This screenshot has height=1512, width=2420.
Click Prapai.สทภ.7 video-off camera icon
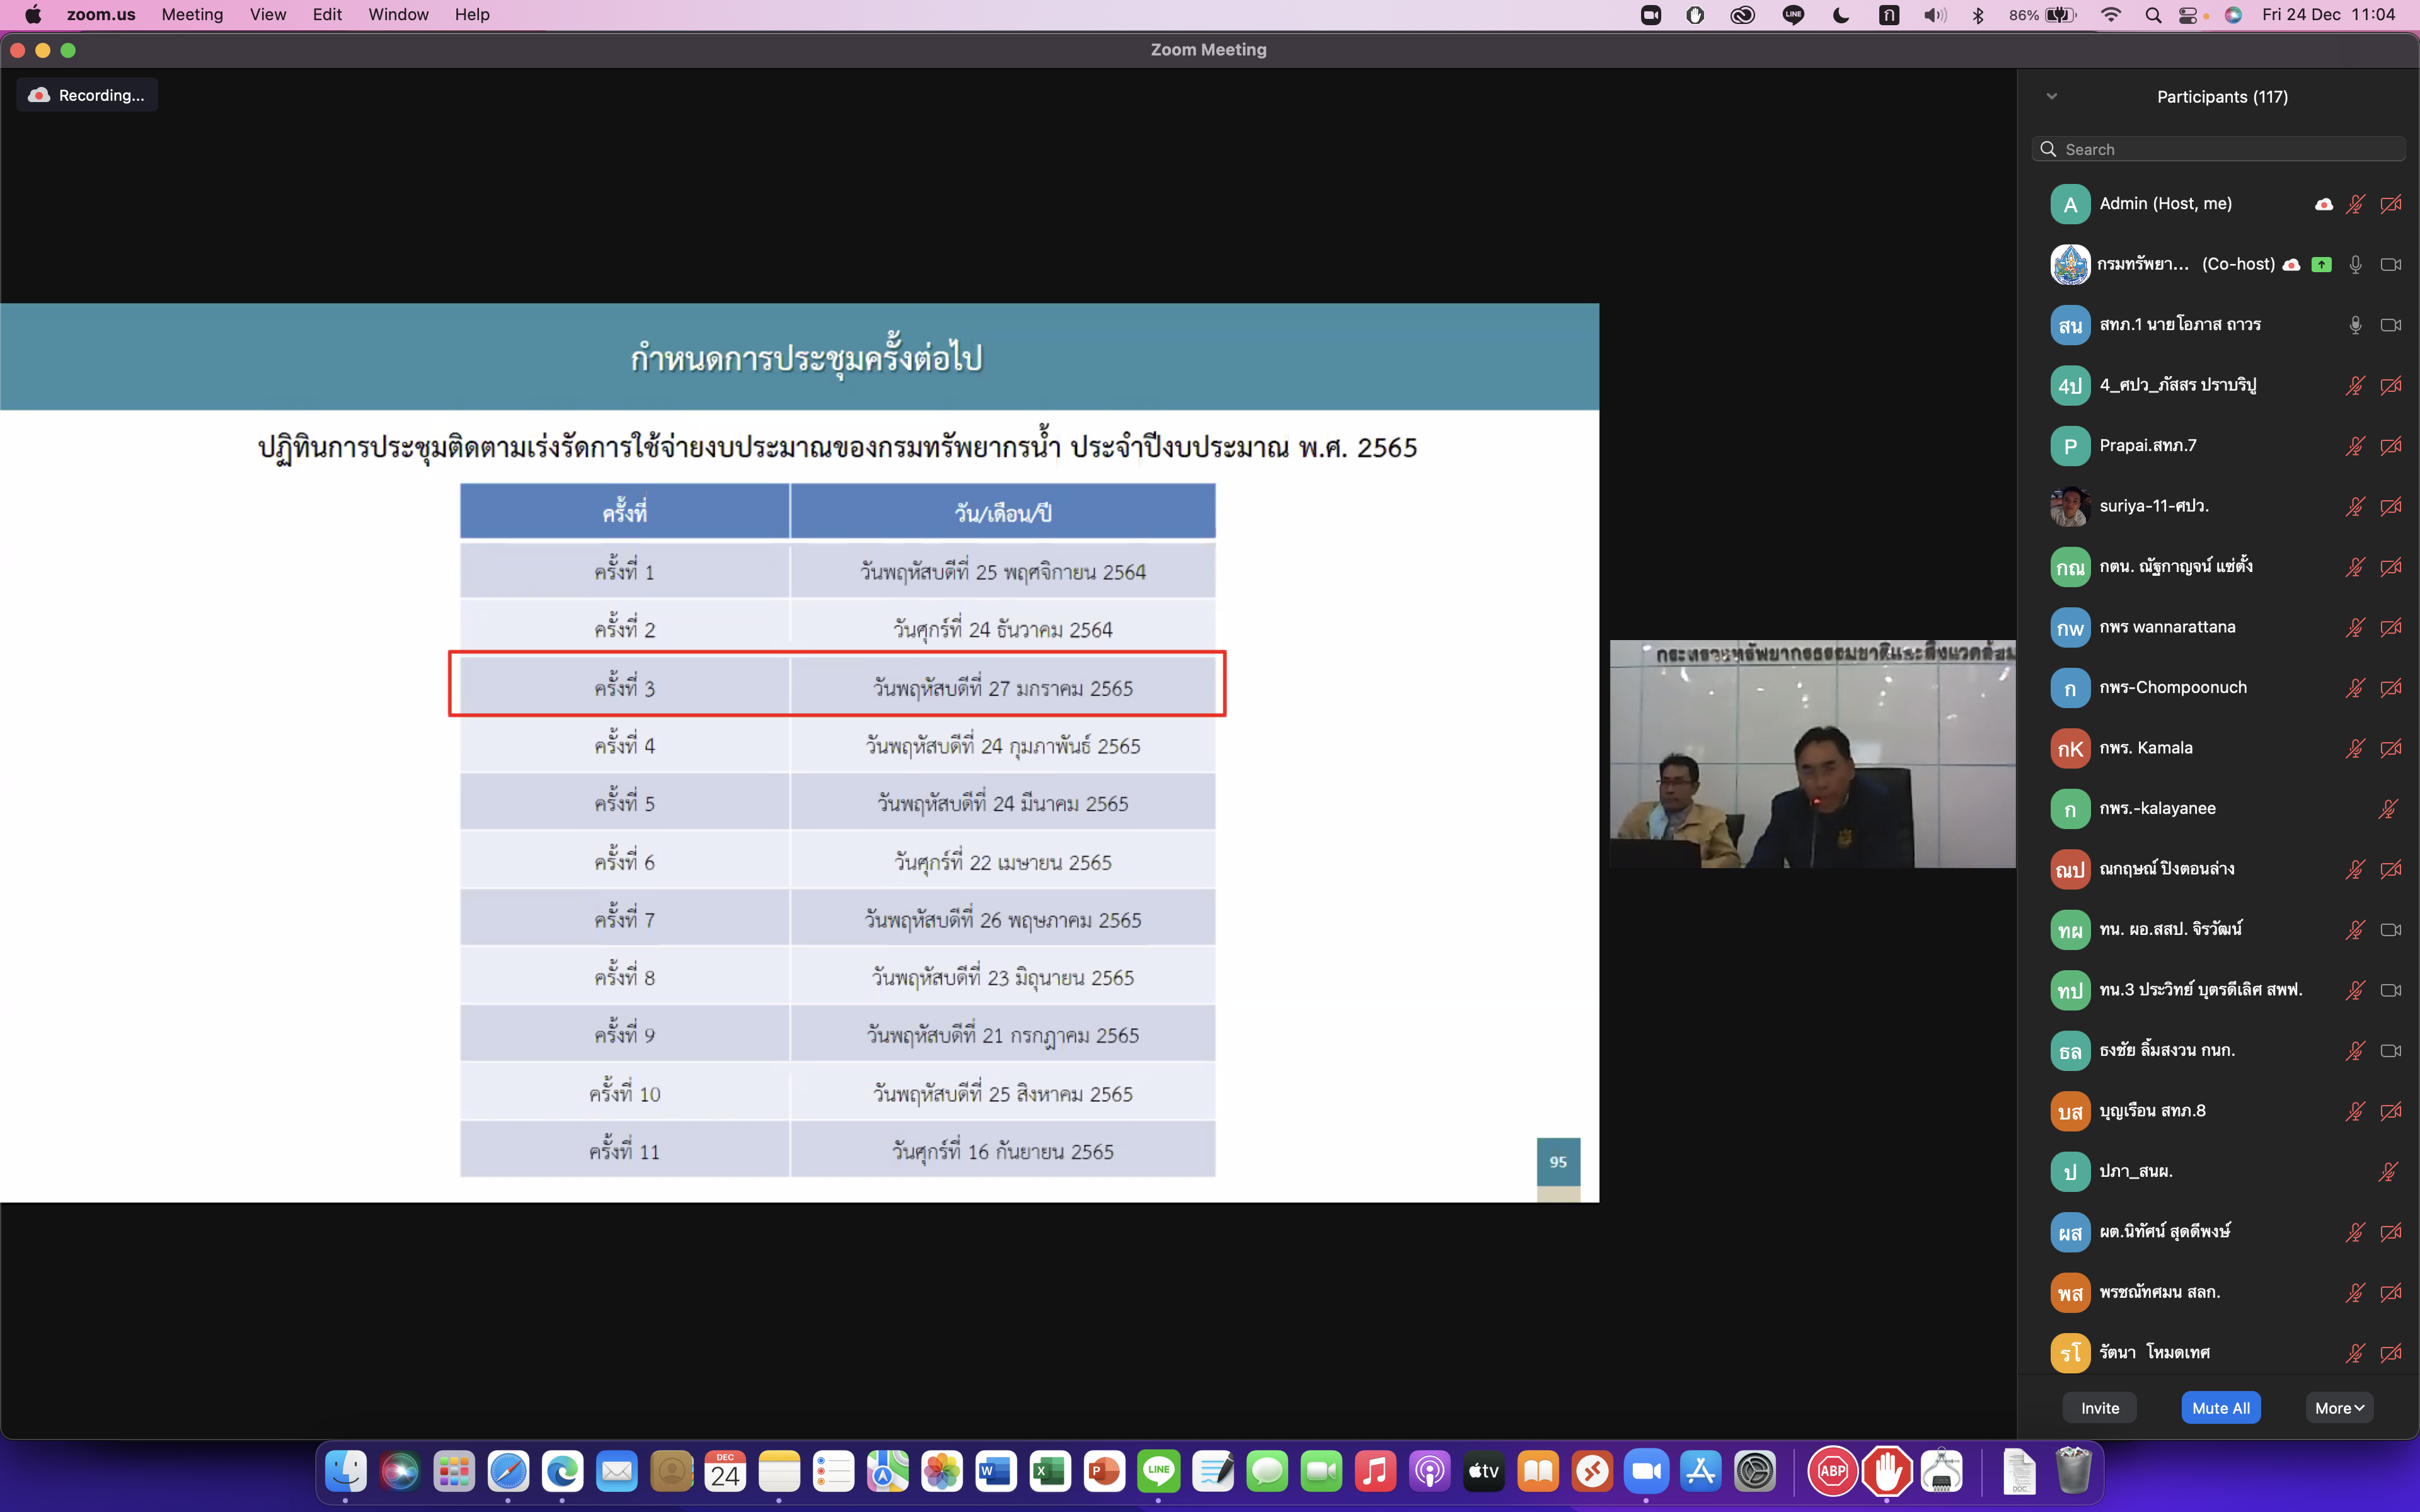pos(2391,446)
